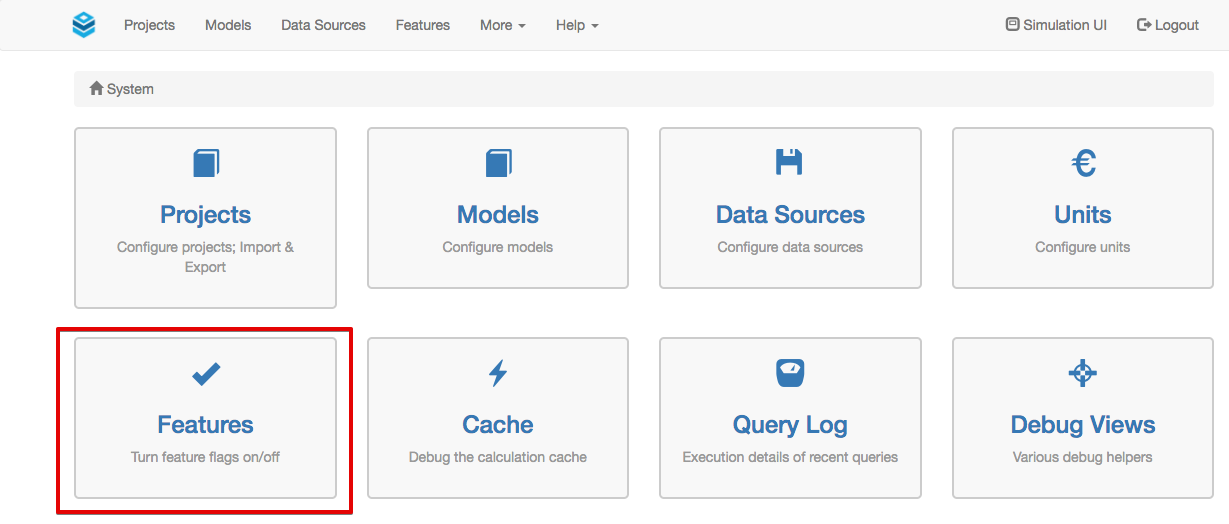Open the Help dropdown in navbar
Screen dimensions: 1229x524
click(x=577, y=25)
